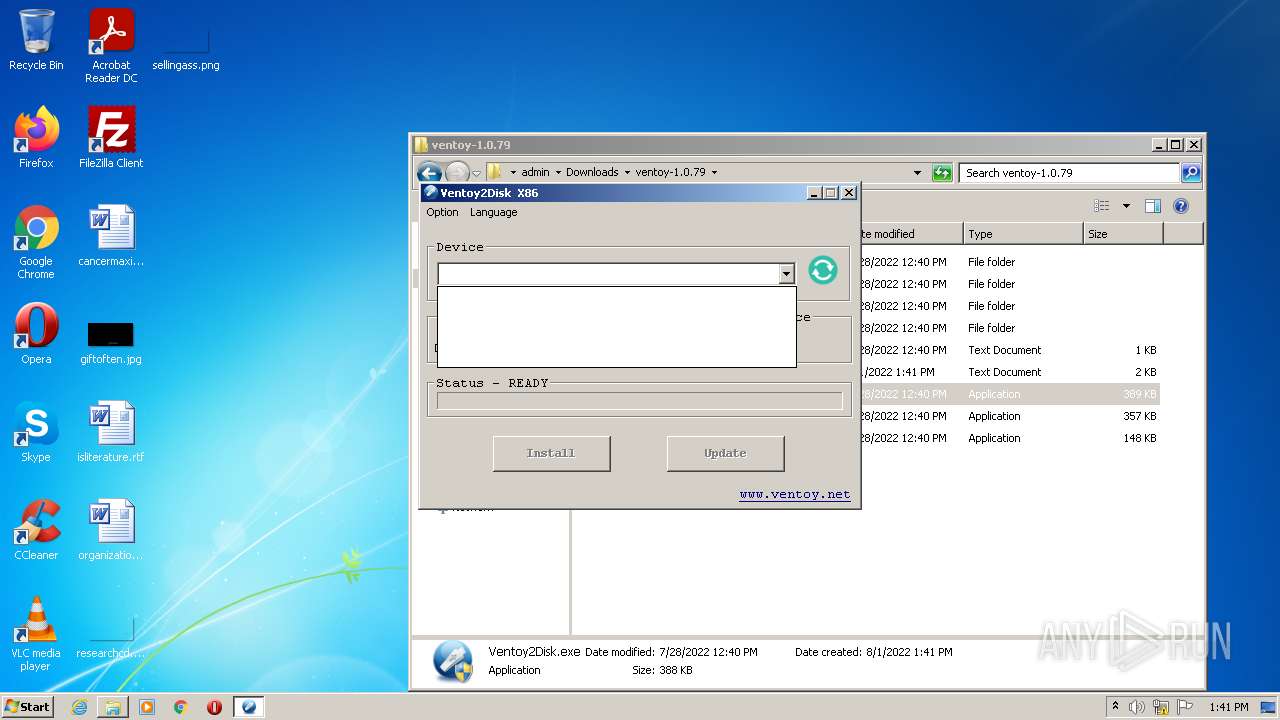Image resolution: width=1280 pixels, height=720 pixels.
Task: Expand the recent locations dropdown in Explorer
Action: coord(477,173)
